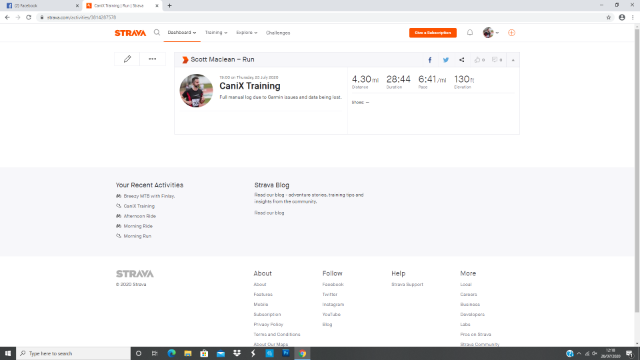Open Cortana circle in taskbar

coord(138,353)
